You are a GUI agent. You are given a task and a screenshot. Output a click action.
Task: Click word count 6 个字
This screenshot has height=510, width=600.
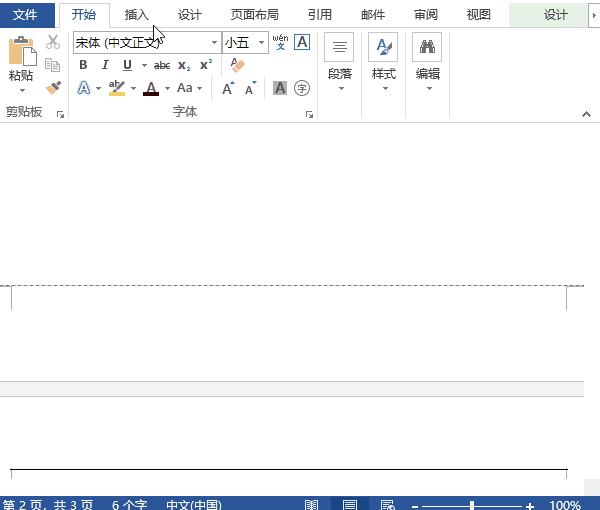point(129,505)
